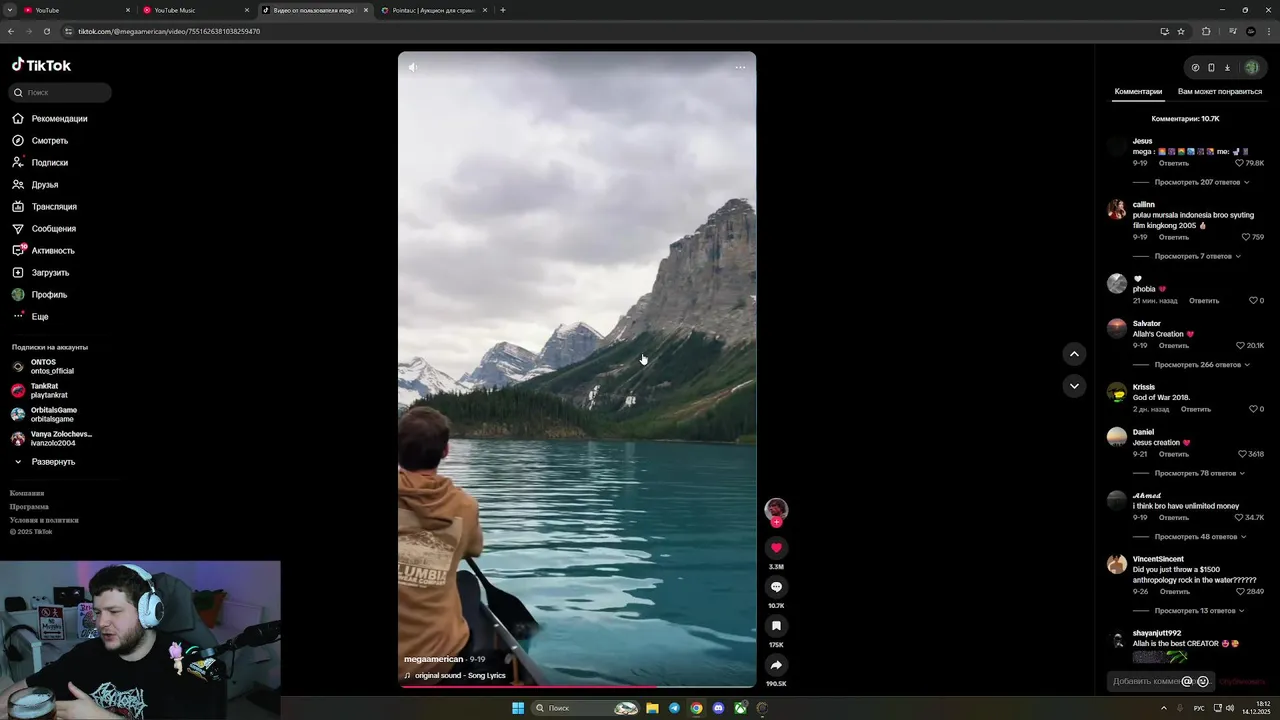The height and width of the screenshot is (720, 1280).
Task: Like Salvator comment with 20.1K heart
Action: (1240, 345)
